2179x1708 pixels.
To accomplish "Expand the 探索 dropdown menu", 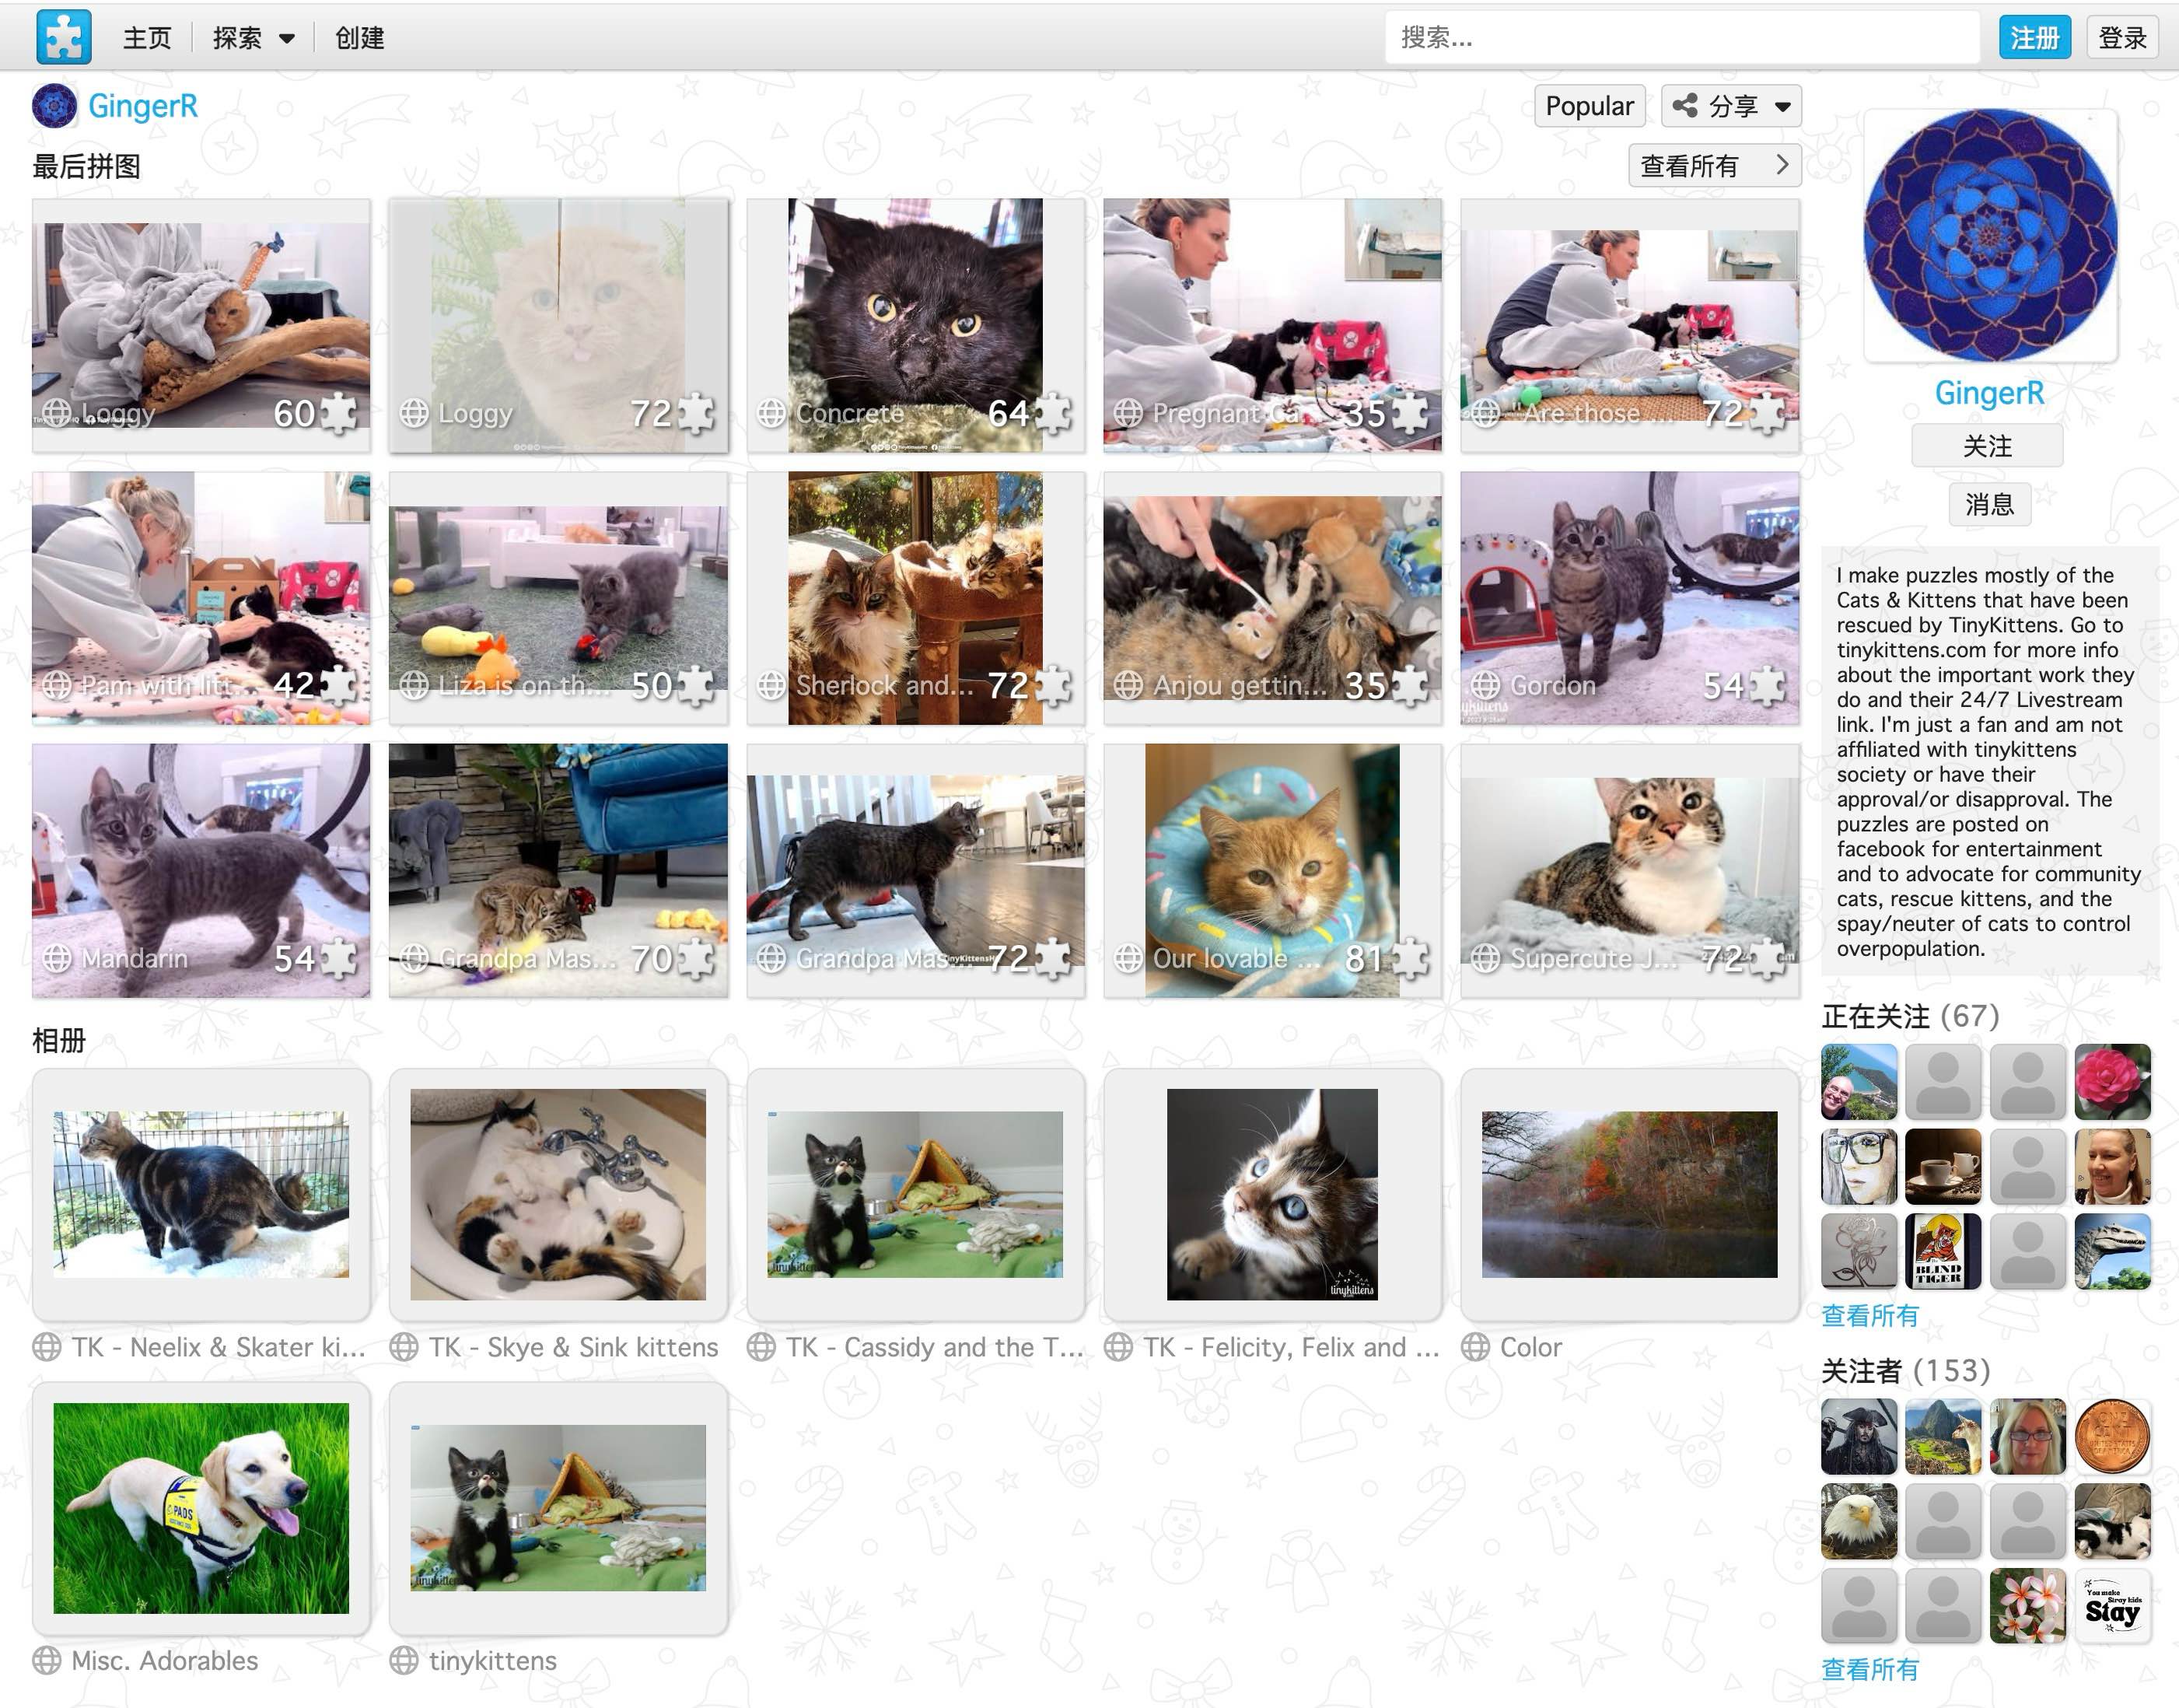I will [253, 38].
